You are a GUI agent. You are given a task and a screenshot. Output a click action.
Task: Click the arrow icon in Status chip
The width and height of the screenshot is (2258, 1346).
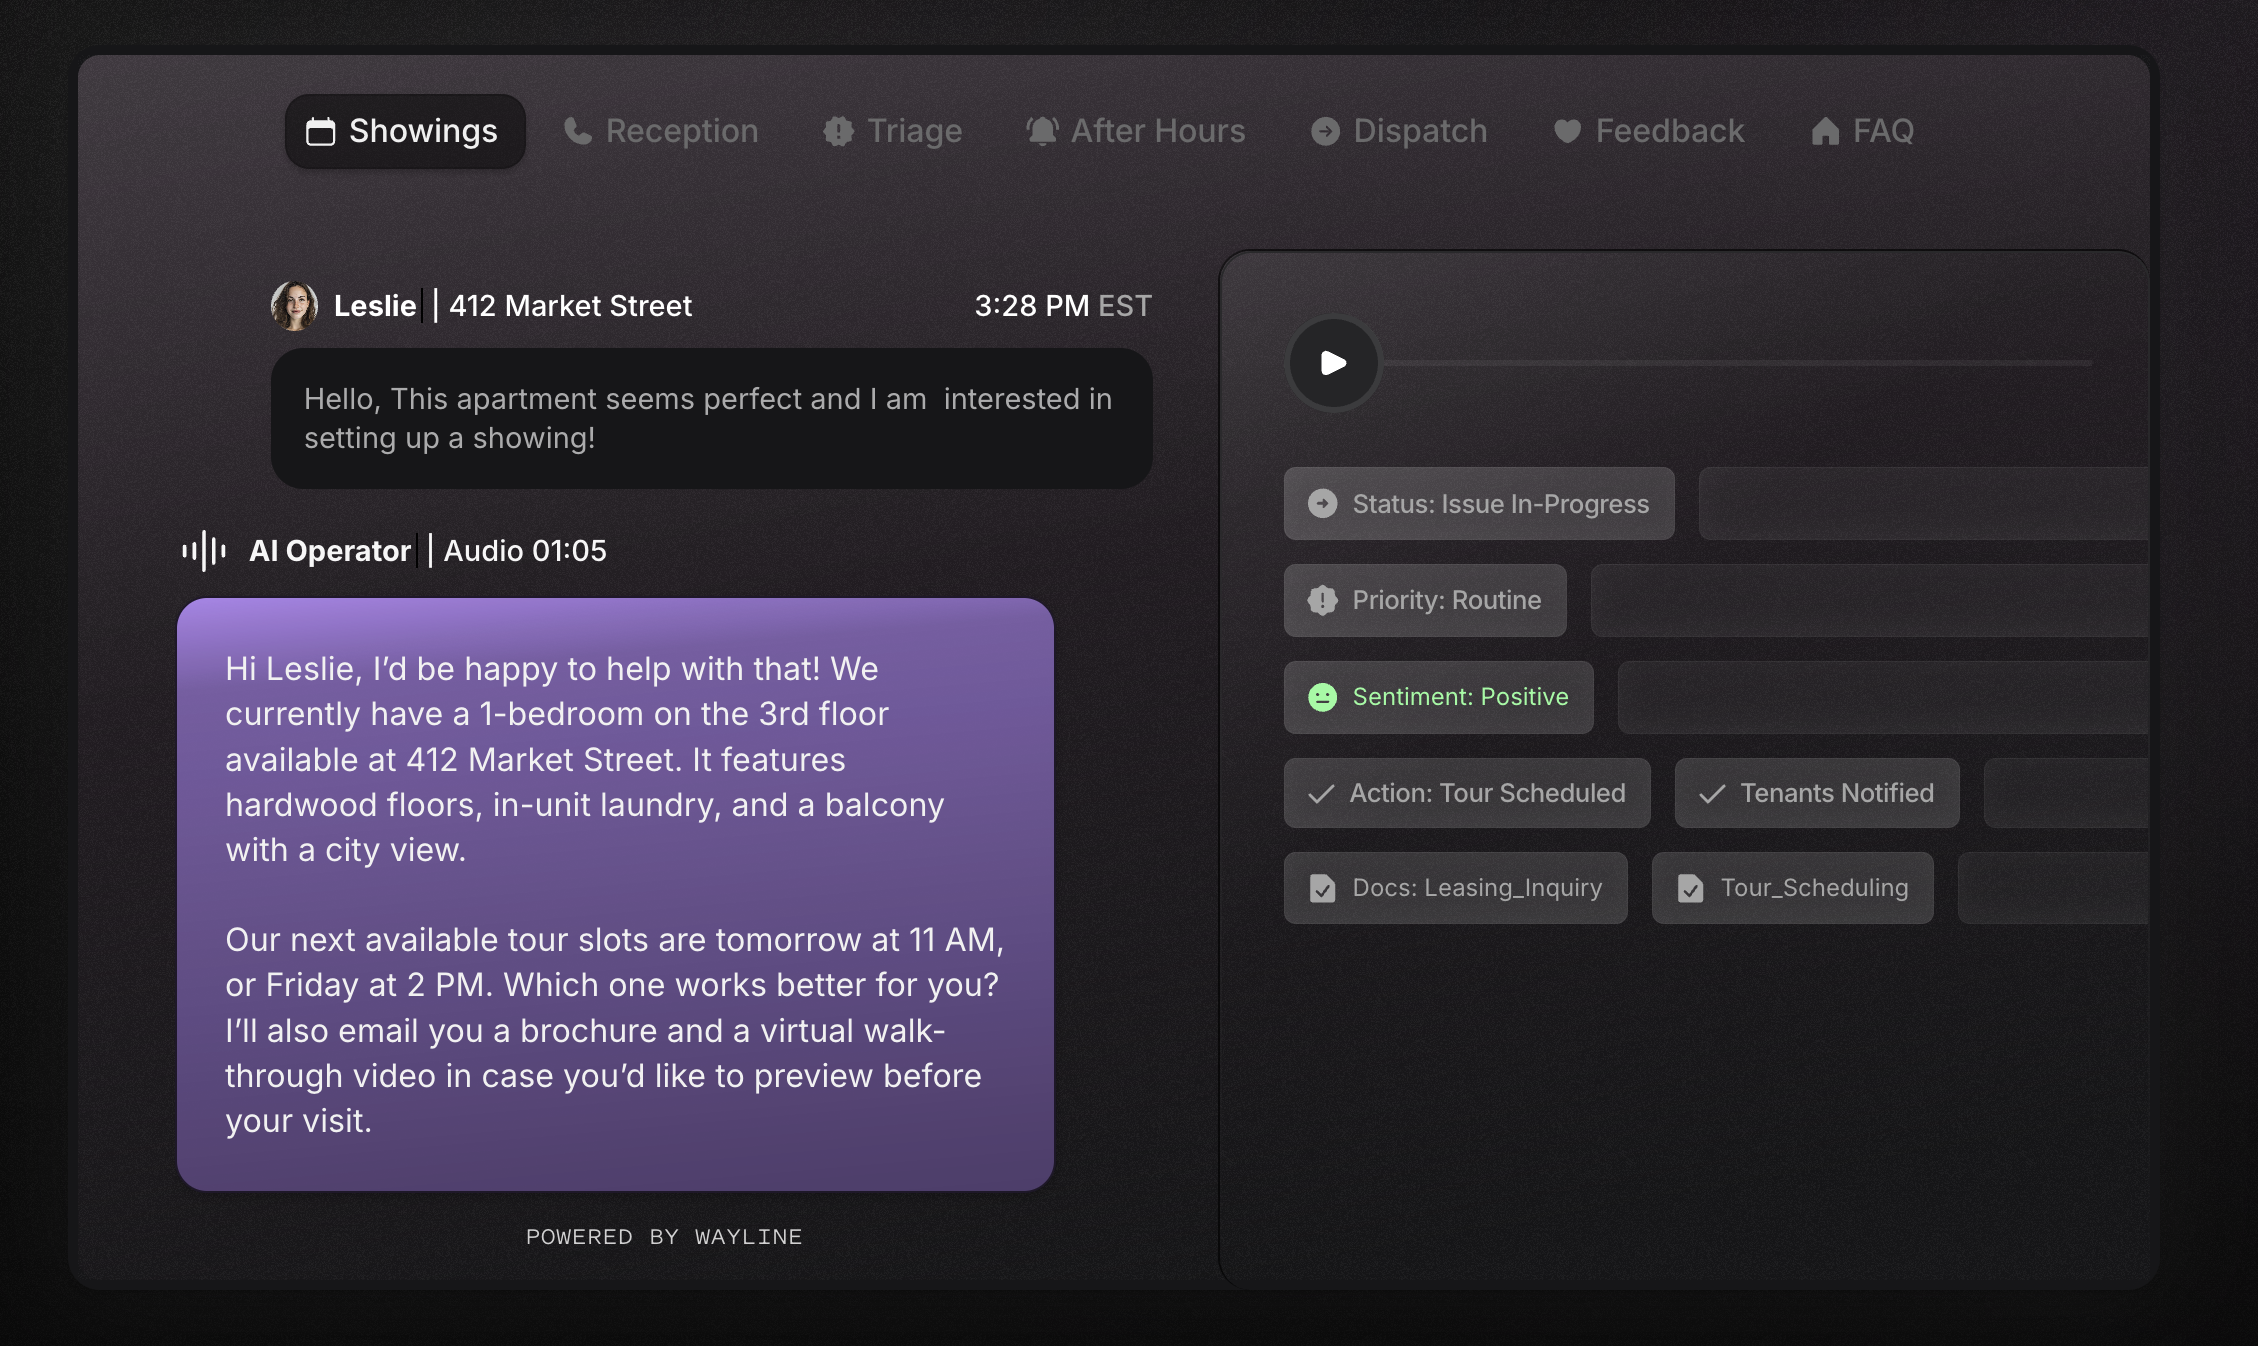coord(1322,504)
